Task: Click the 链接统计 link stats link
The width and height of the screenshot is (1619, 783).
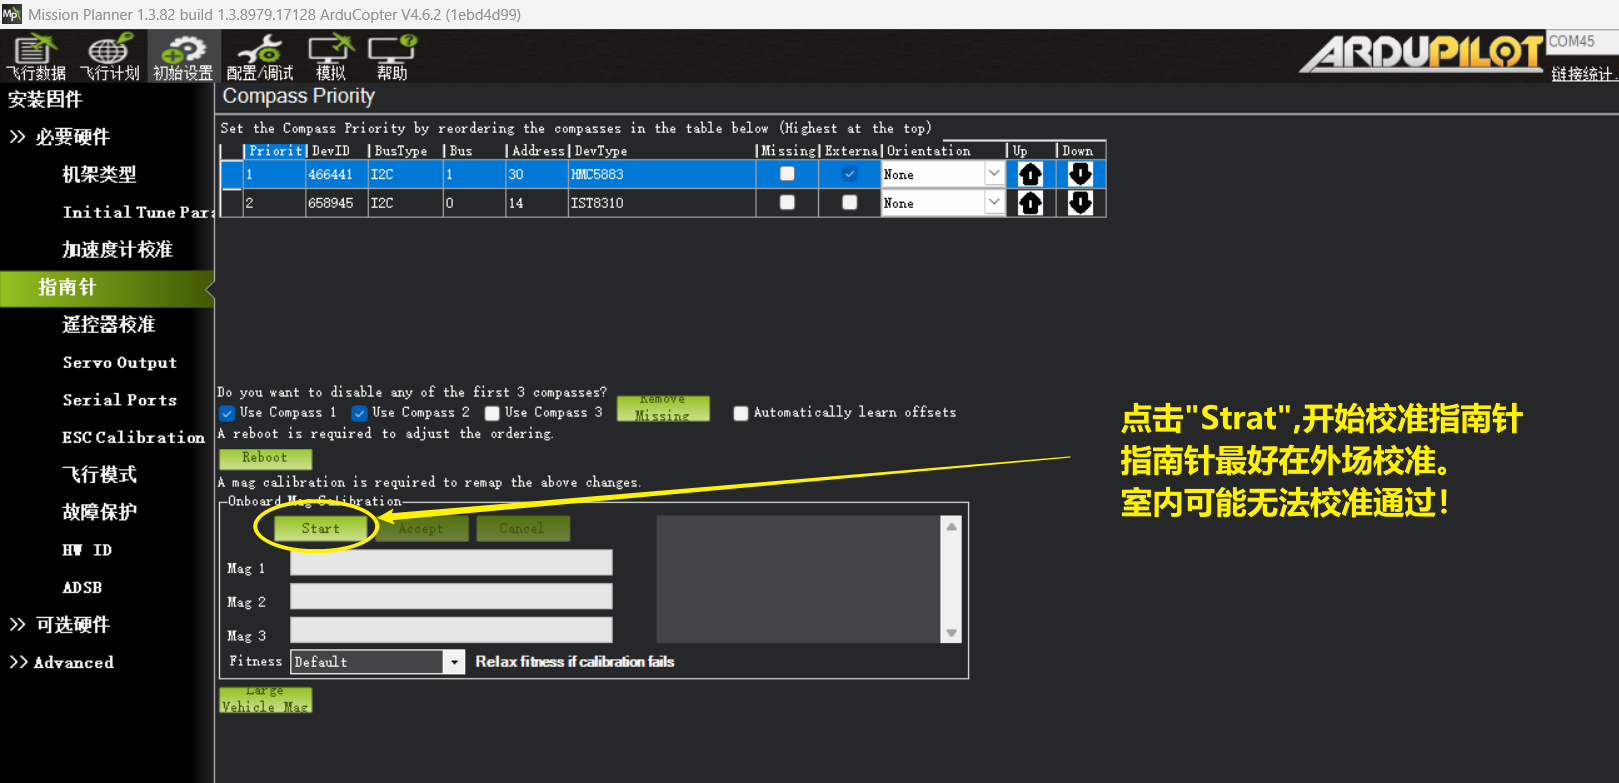Action: tap(1582, 74)
